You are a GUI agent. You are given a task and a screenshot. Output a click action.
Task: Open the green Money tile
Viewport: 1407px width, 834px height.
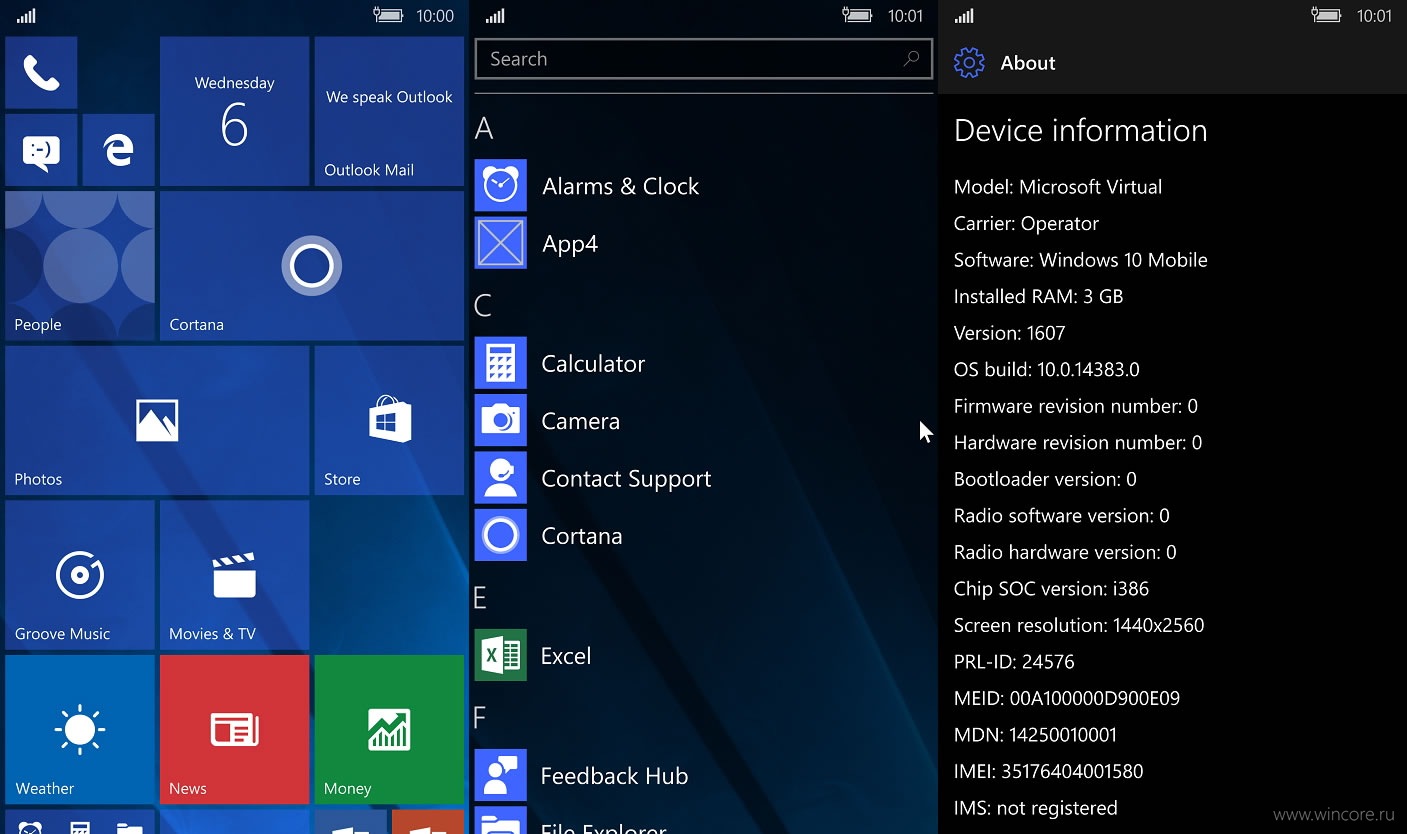pyautogui.click(x=389, y=730)
